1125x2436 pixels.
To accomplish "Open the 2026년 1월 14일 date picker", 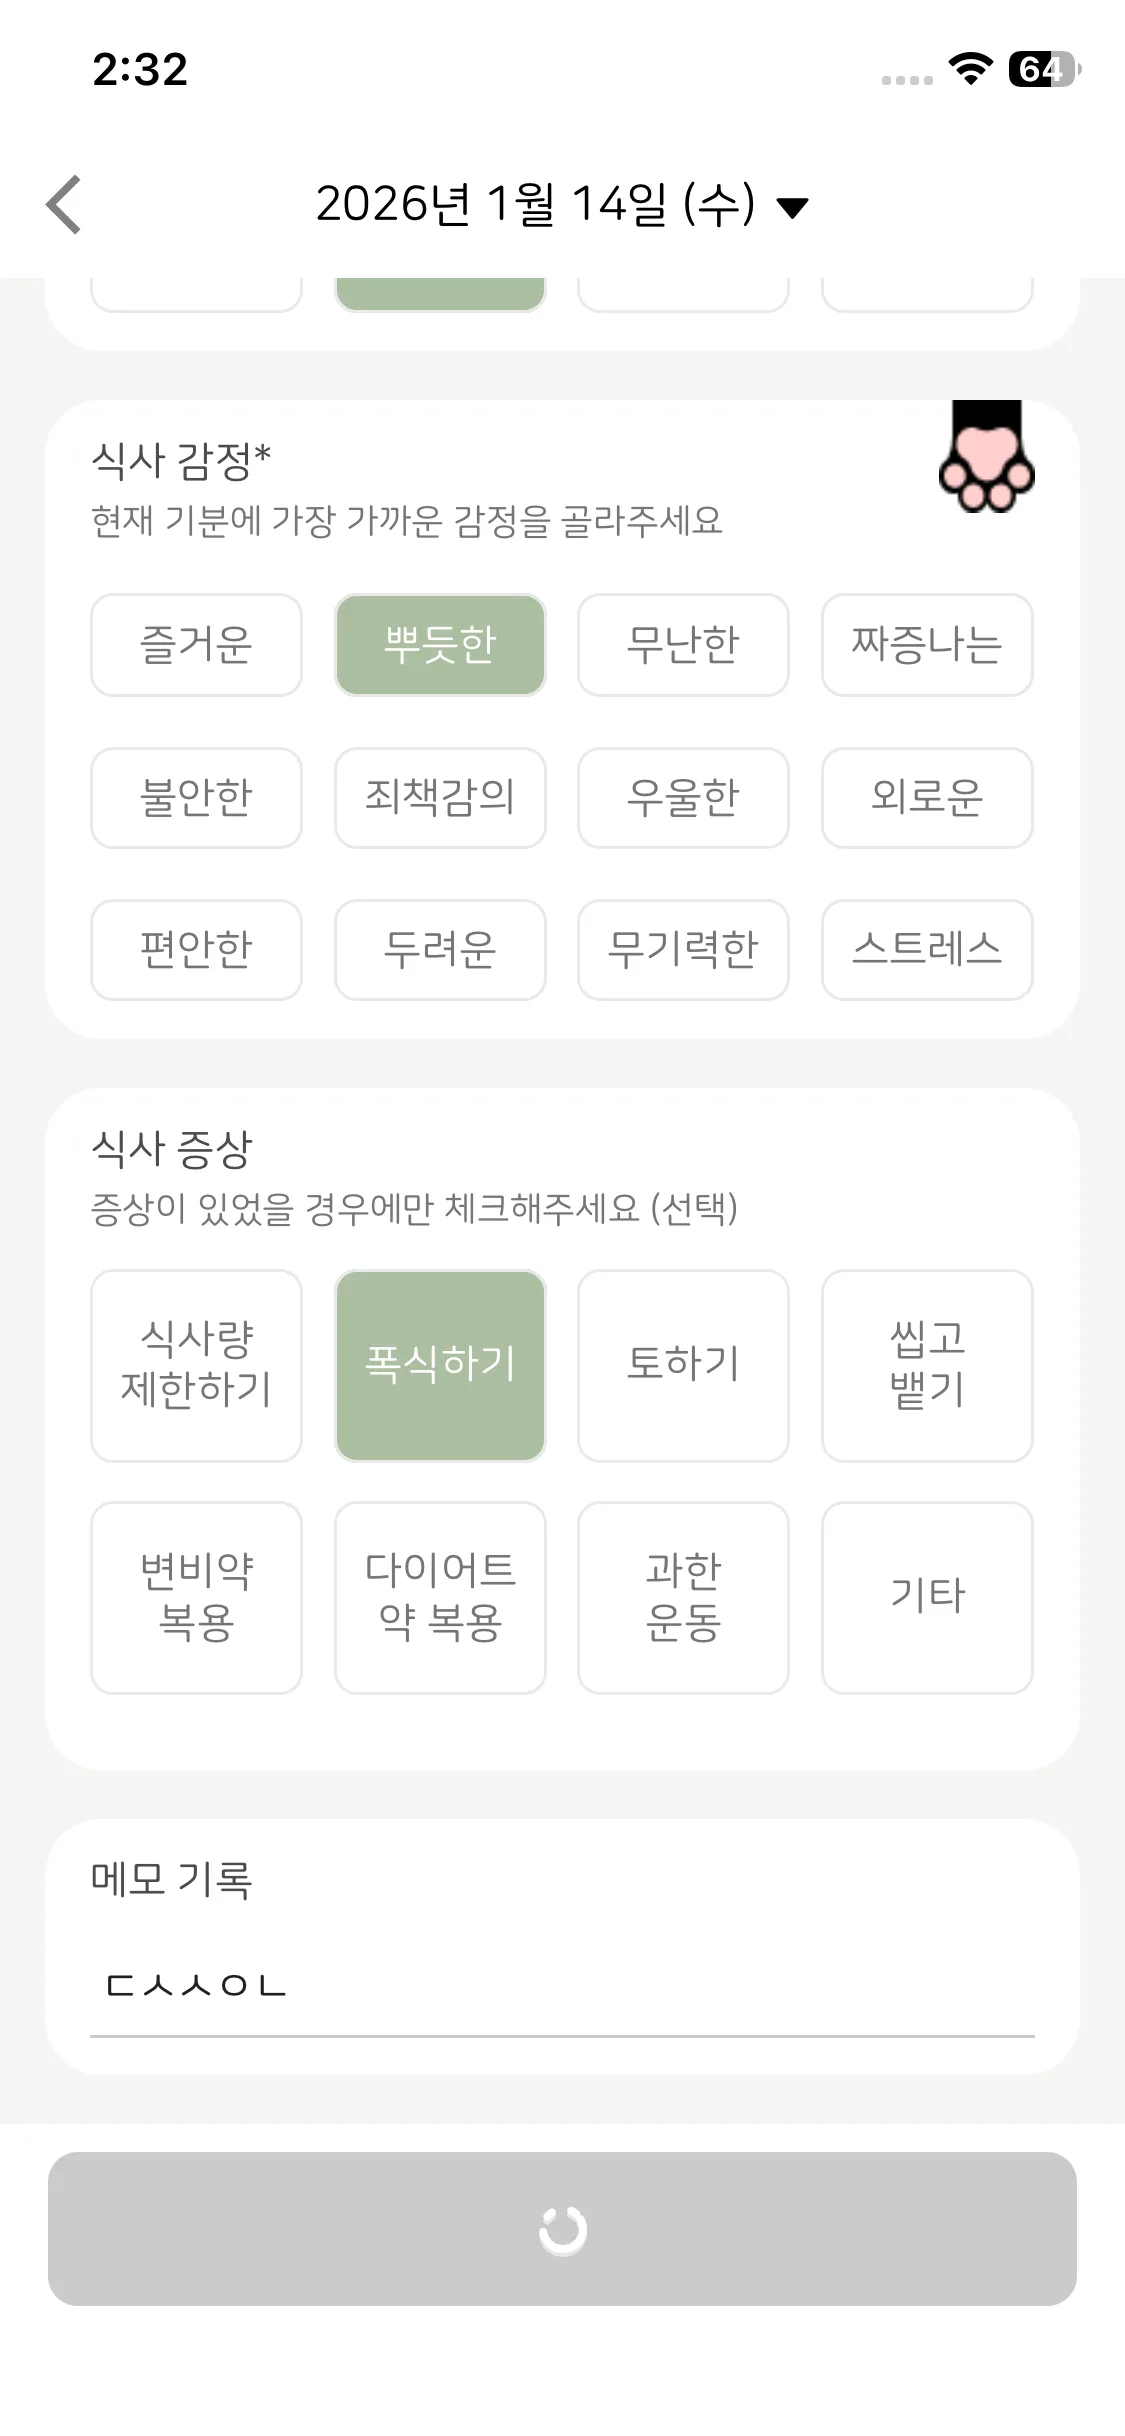I will click(536, 205).
